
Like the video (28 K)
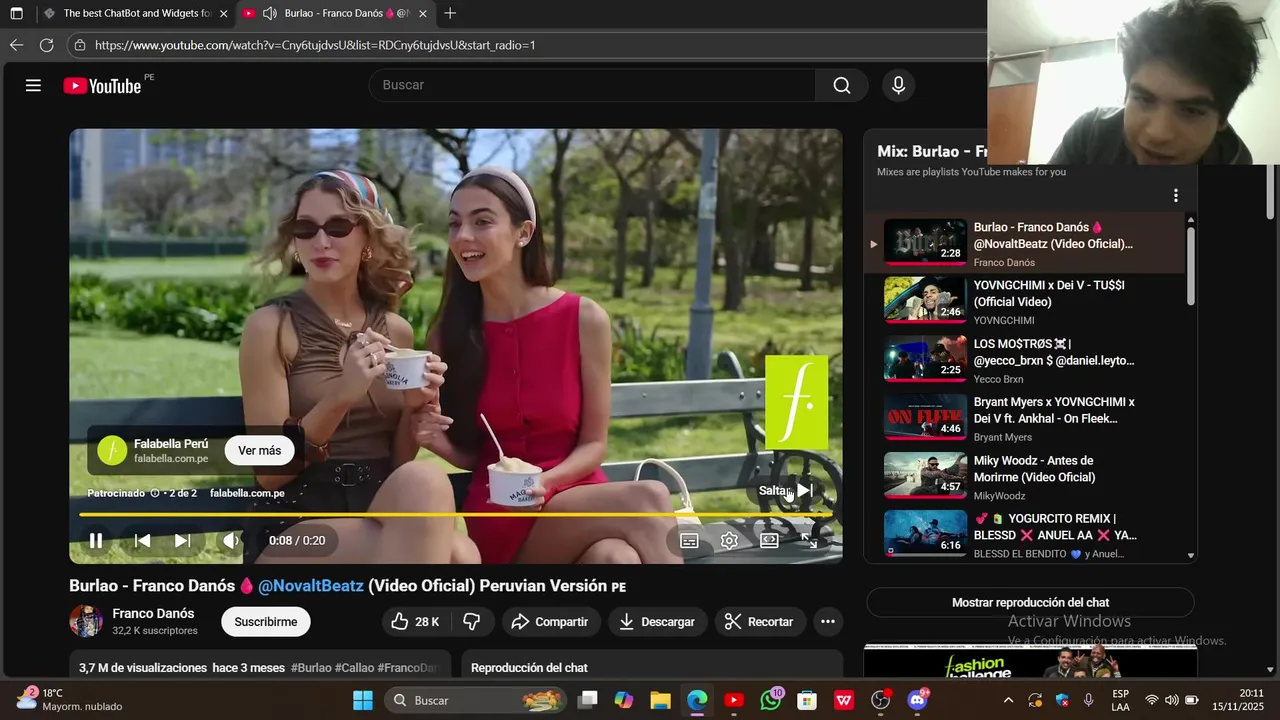click(416, 622)
